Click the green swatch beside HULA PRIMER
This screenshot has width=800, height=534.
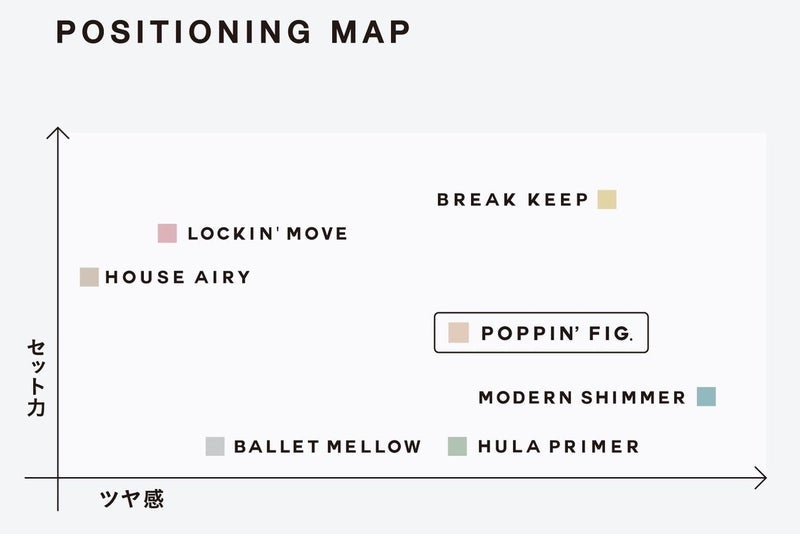[x=458, y=446]
